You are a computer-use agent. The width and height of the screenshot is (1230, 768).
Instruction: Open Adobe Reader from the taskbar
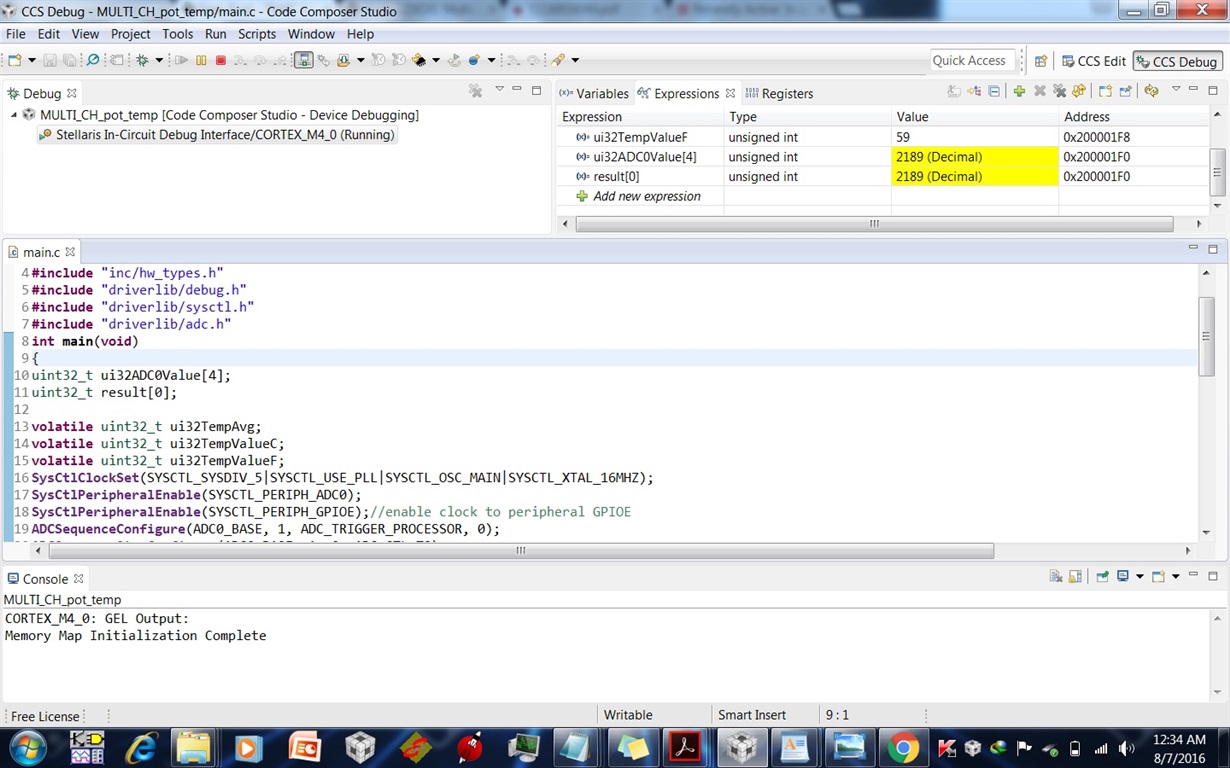685,748
